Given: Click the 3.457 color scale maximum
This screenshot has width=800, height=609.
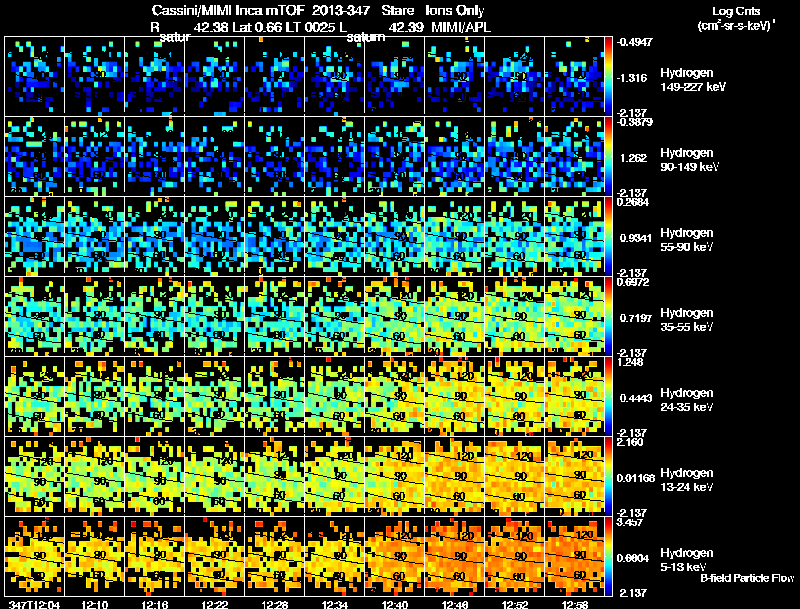Looking at the screenshot, I should click(x=631, y=522).
